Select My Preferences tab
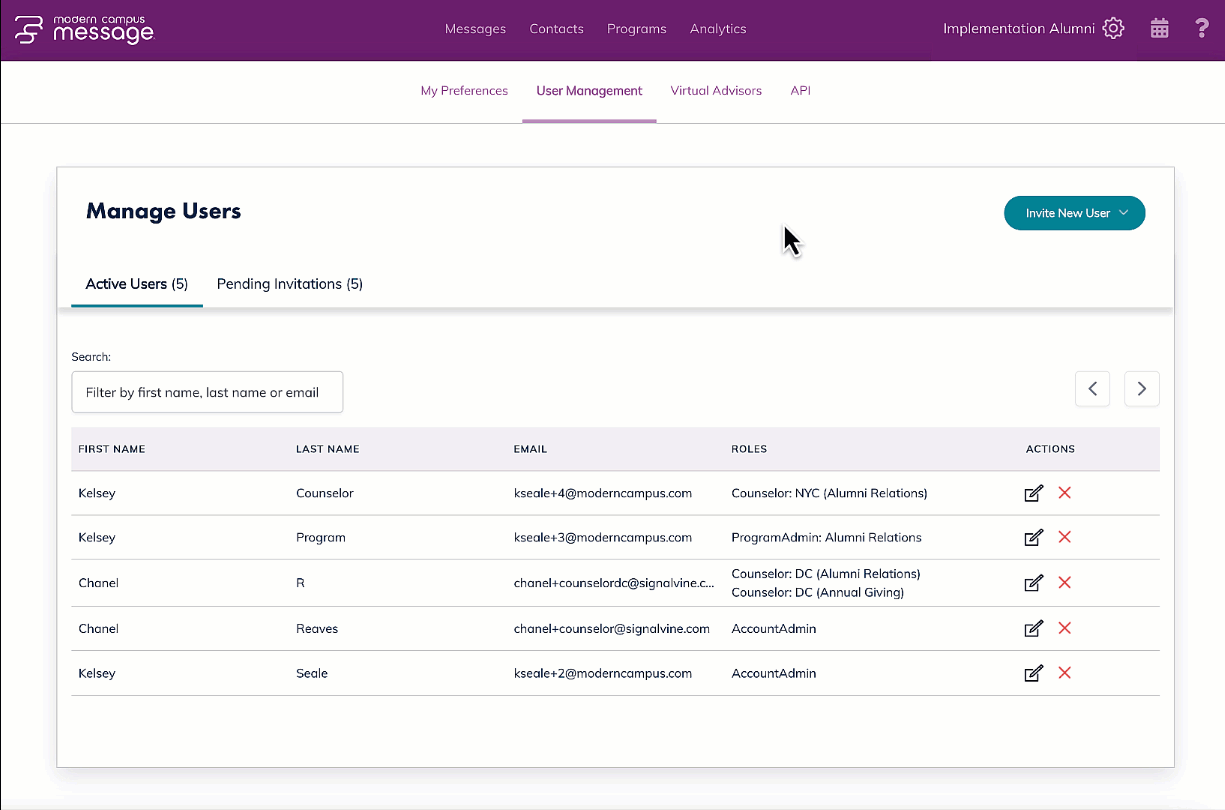 pyautogui.click(x=464, y=91)
